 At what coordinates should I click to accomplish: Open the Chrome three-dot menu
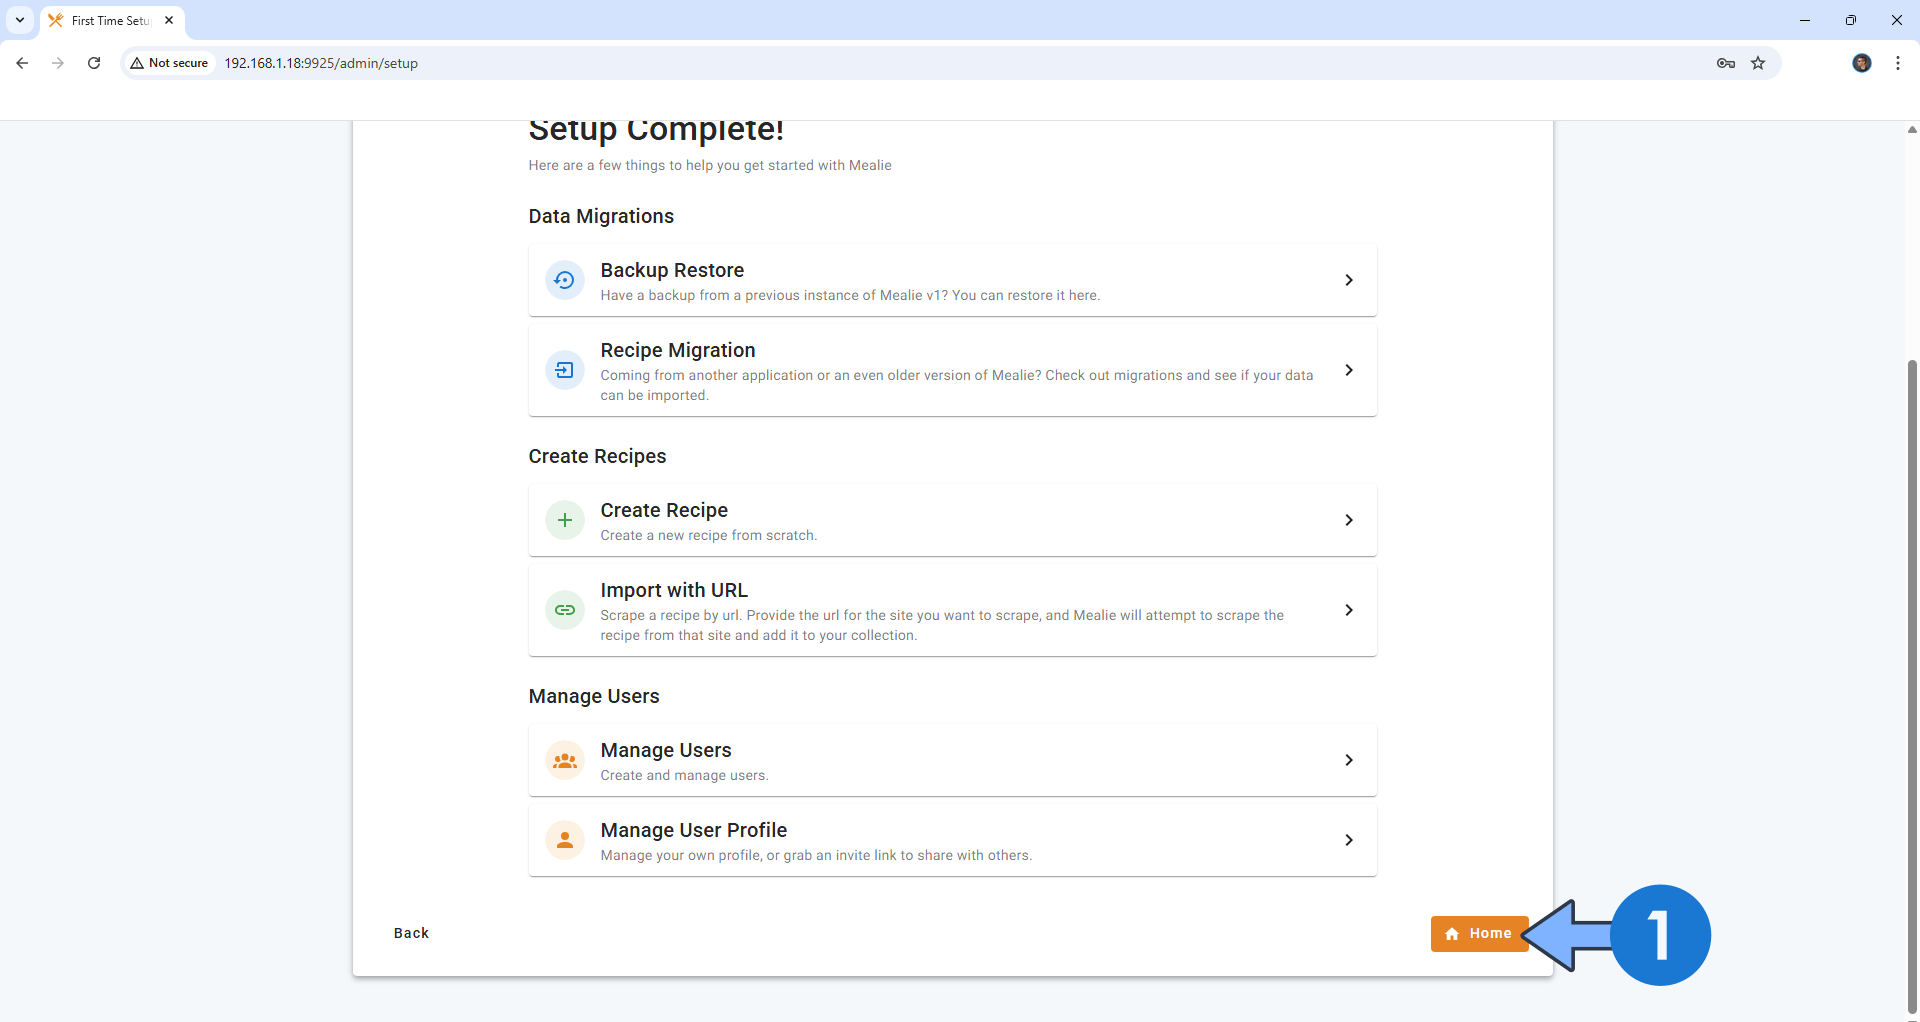[x=1897, y=62]
